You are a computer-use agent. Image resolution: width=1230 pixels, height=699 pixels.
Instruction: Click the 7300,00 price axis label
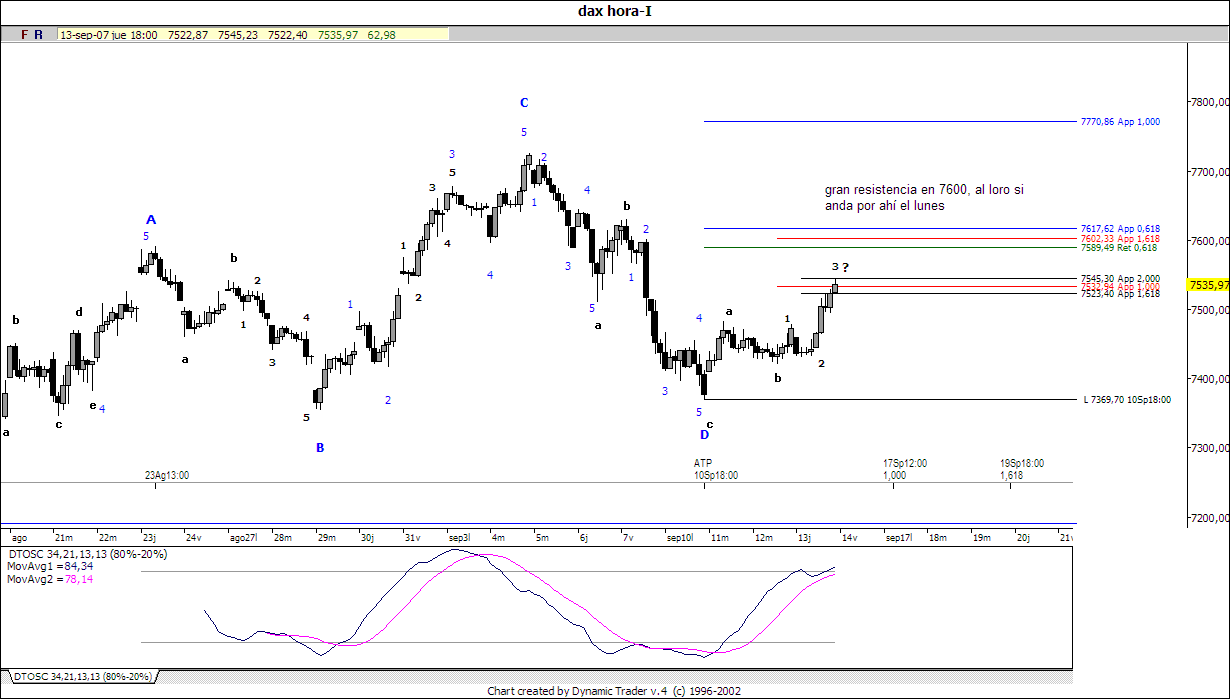pyautogui.click(x=1209, y=449)
